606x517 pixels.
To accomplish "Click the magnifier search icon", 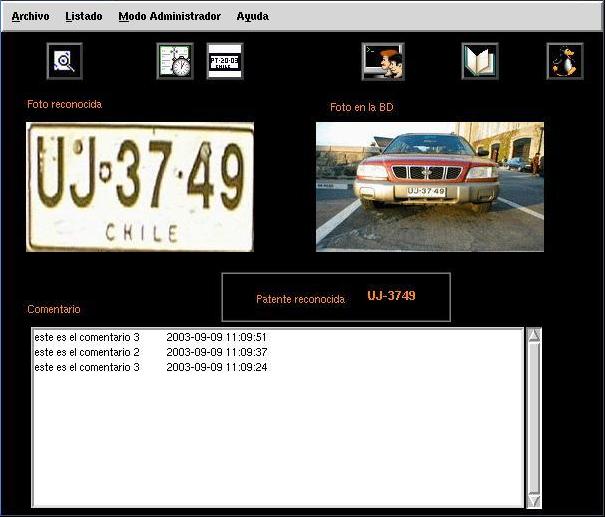I will coord(65,61).
